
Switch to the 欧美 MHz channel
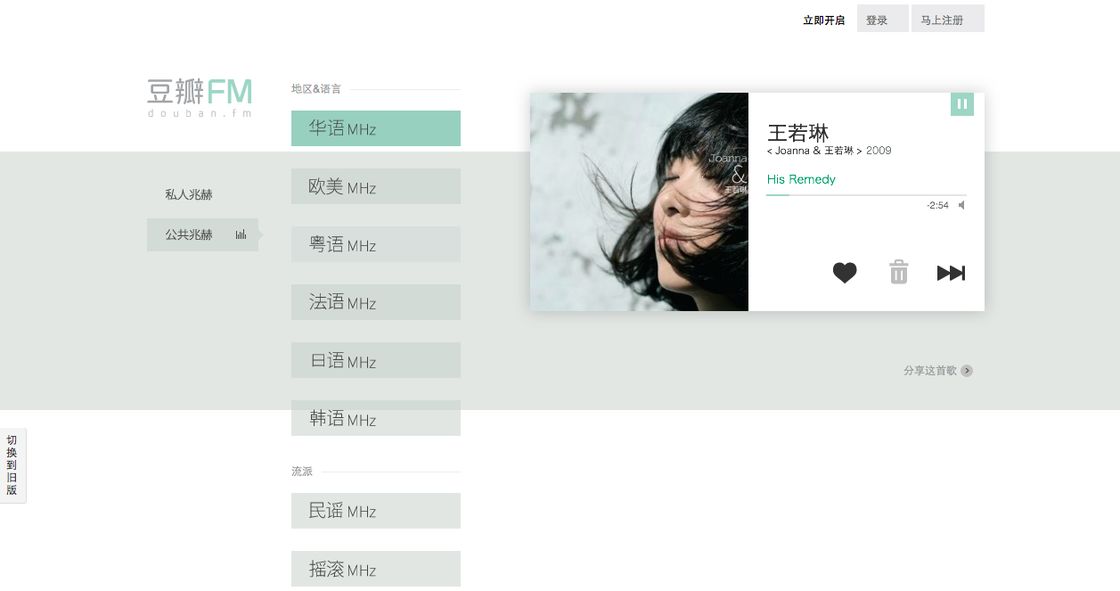click(x=376, y=187)
